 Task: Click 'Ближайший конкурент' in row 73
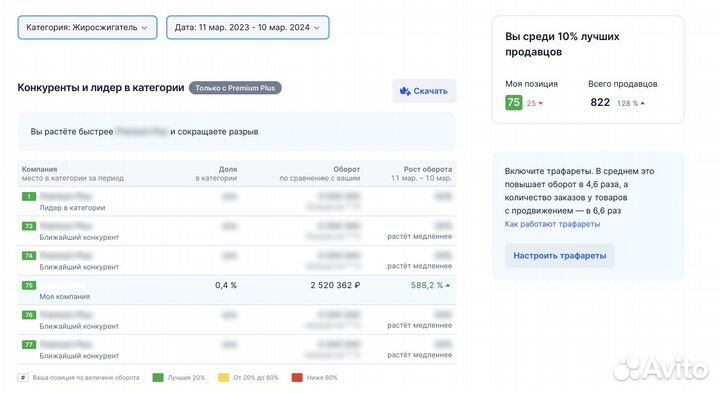pos(79,237)
